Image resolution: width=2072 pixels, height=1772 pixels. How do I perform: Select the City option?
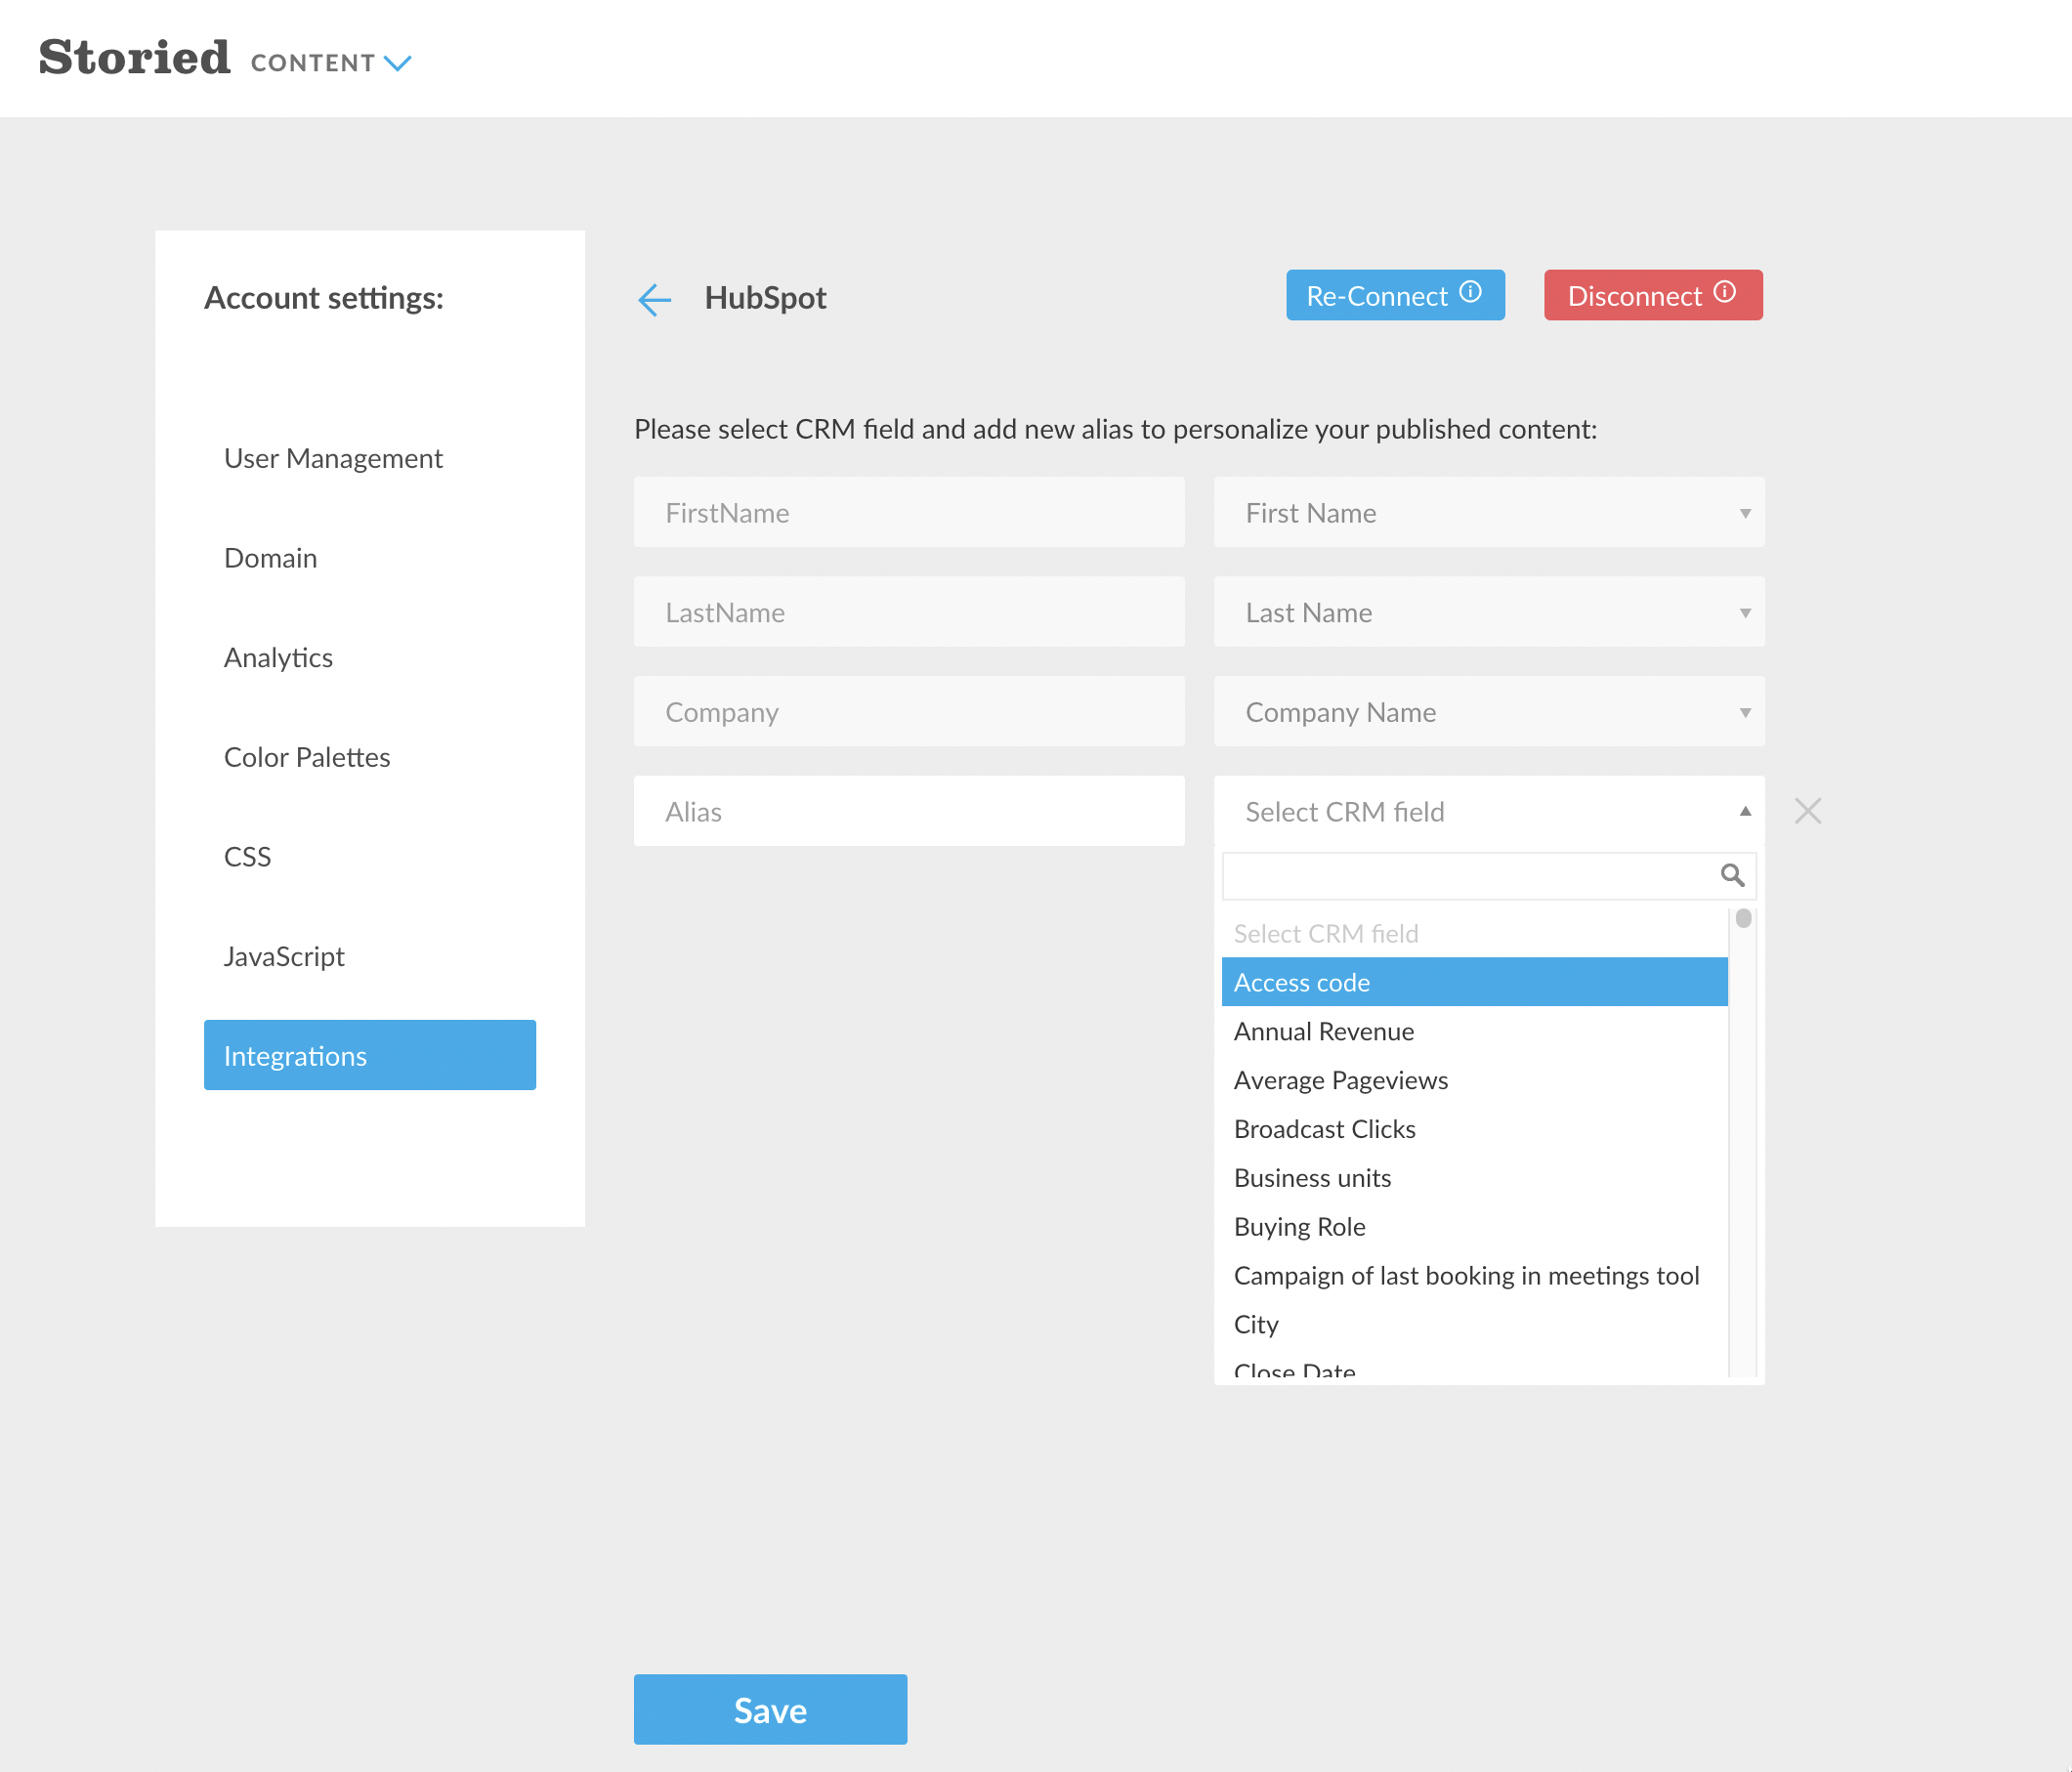point(1256,1324)
